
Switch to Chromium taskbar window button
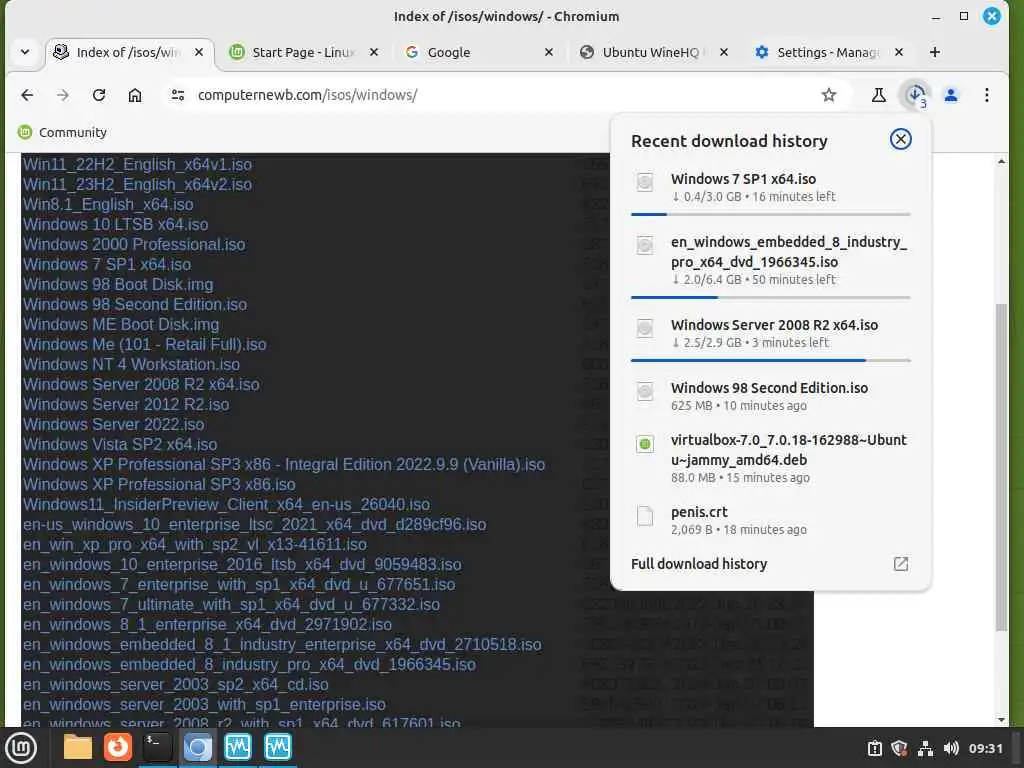coord(197,748)
